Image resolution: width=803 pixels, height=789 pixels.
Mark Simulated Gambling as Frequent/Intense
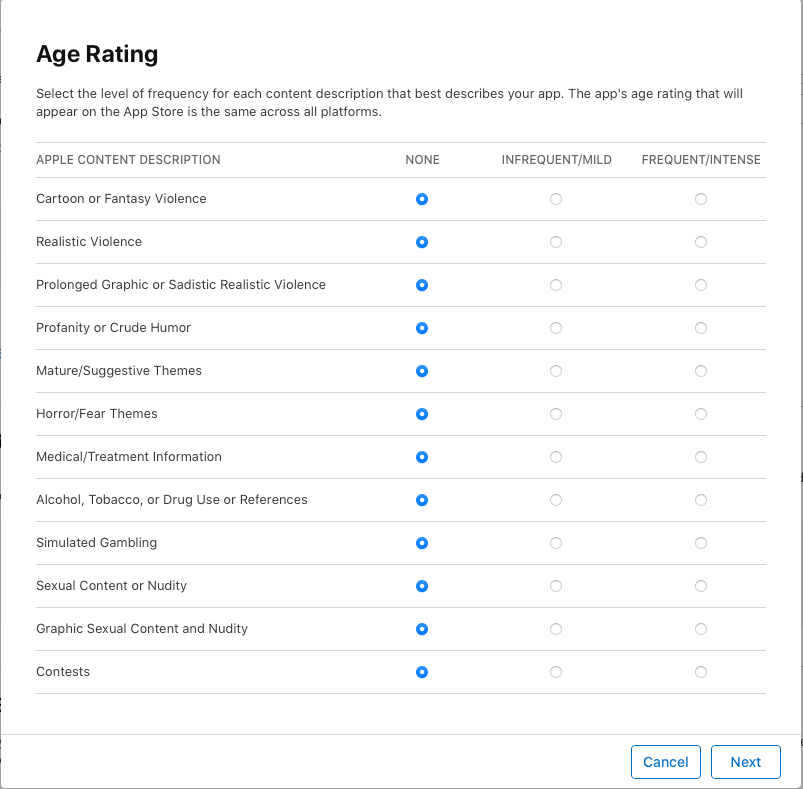coord(701,543)
